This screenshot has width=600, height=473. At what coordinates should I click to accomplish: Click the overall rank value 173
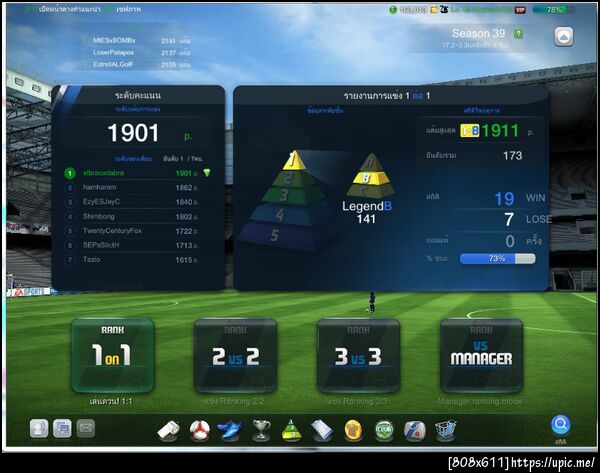(x=513, y=155)
